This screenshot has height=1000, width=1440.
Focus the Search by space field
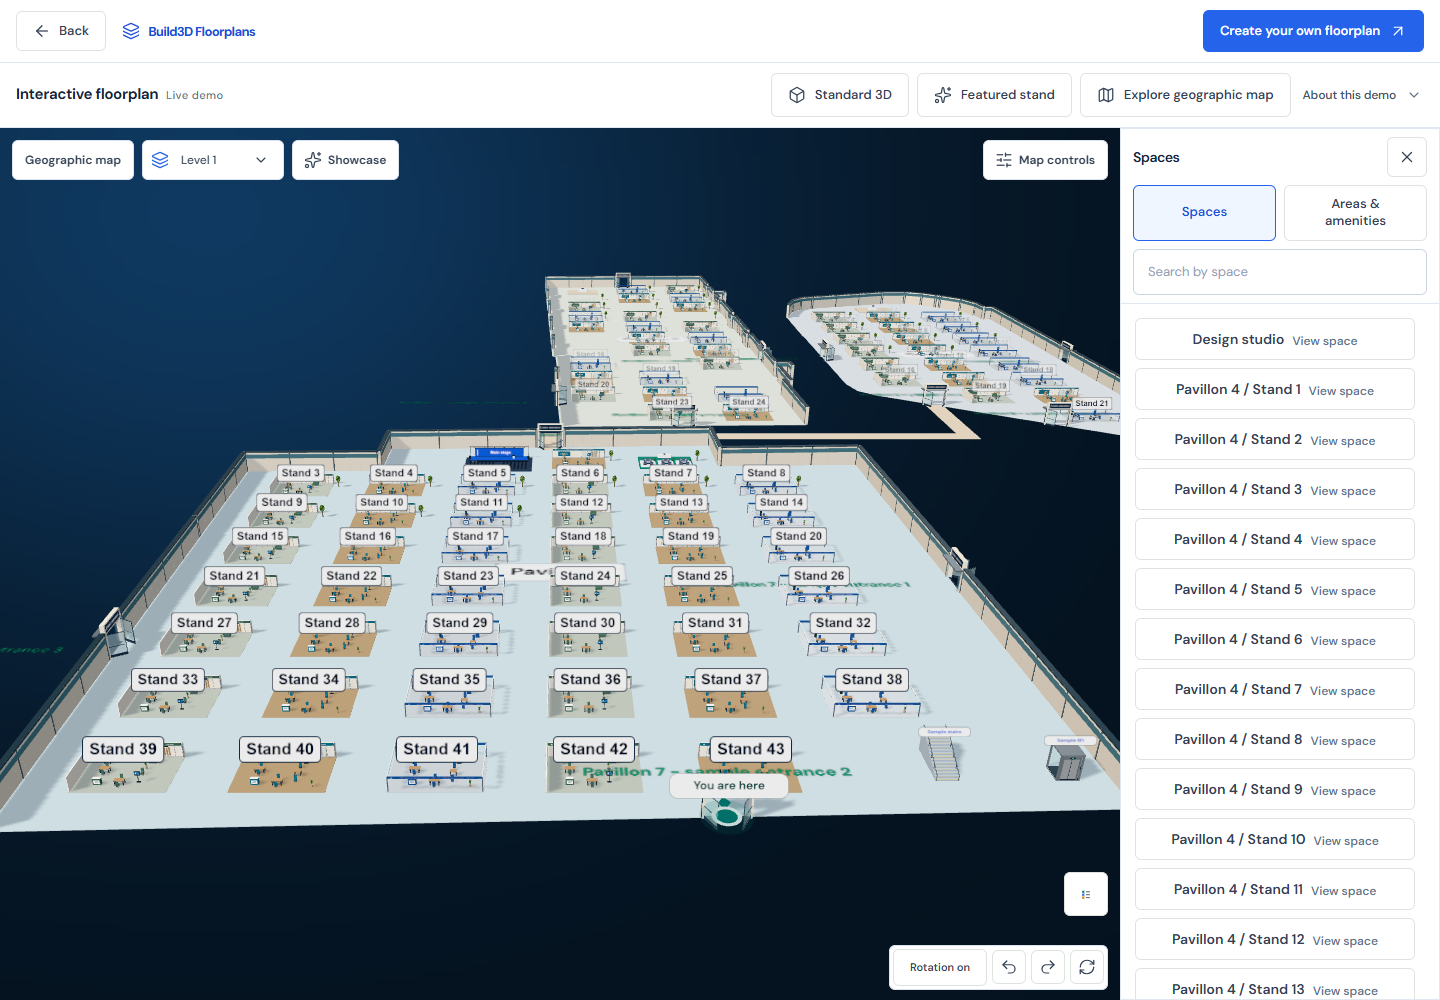tap(1280, 272)
